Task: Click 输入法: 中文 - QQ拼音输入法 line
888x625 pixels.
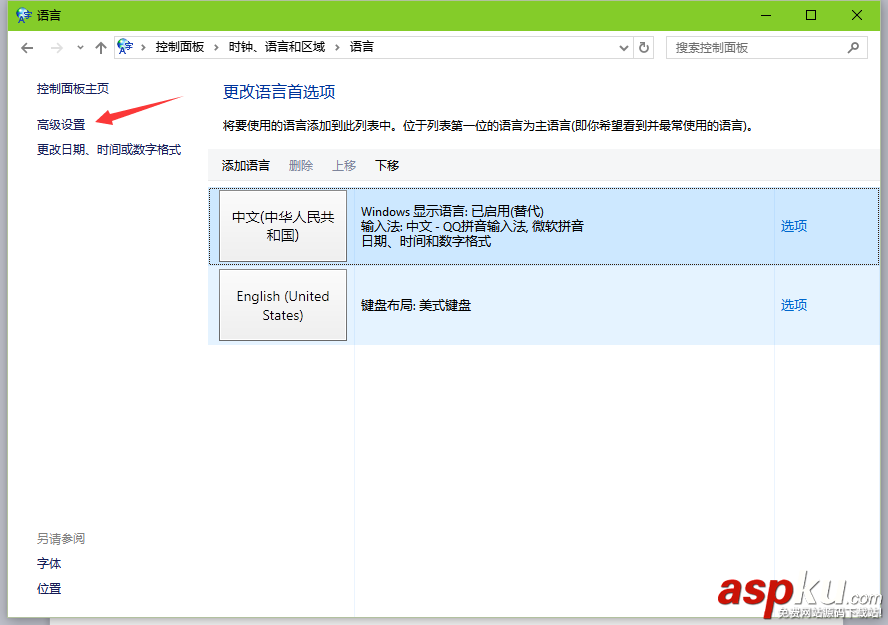Action: [x=472, y=226]
